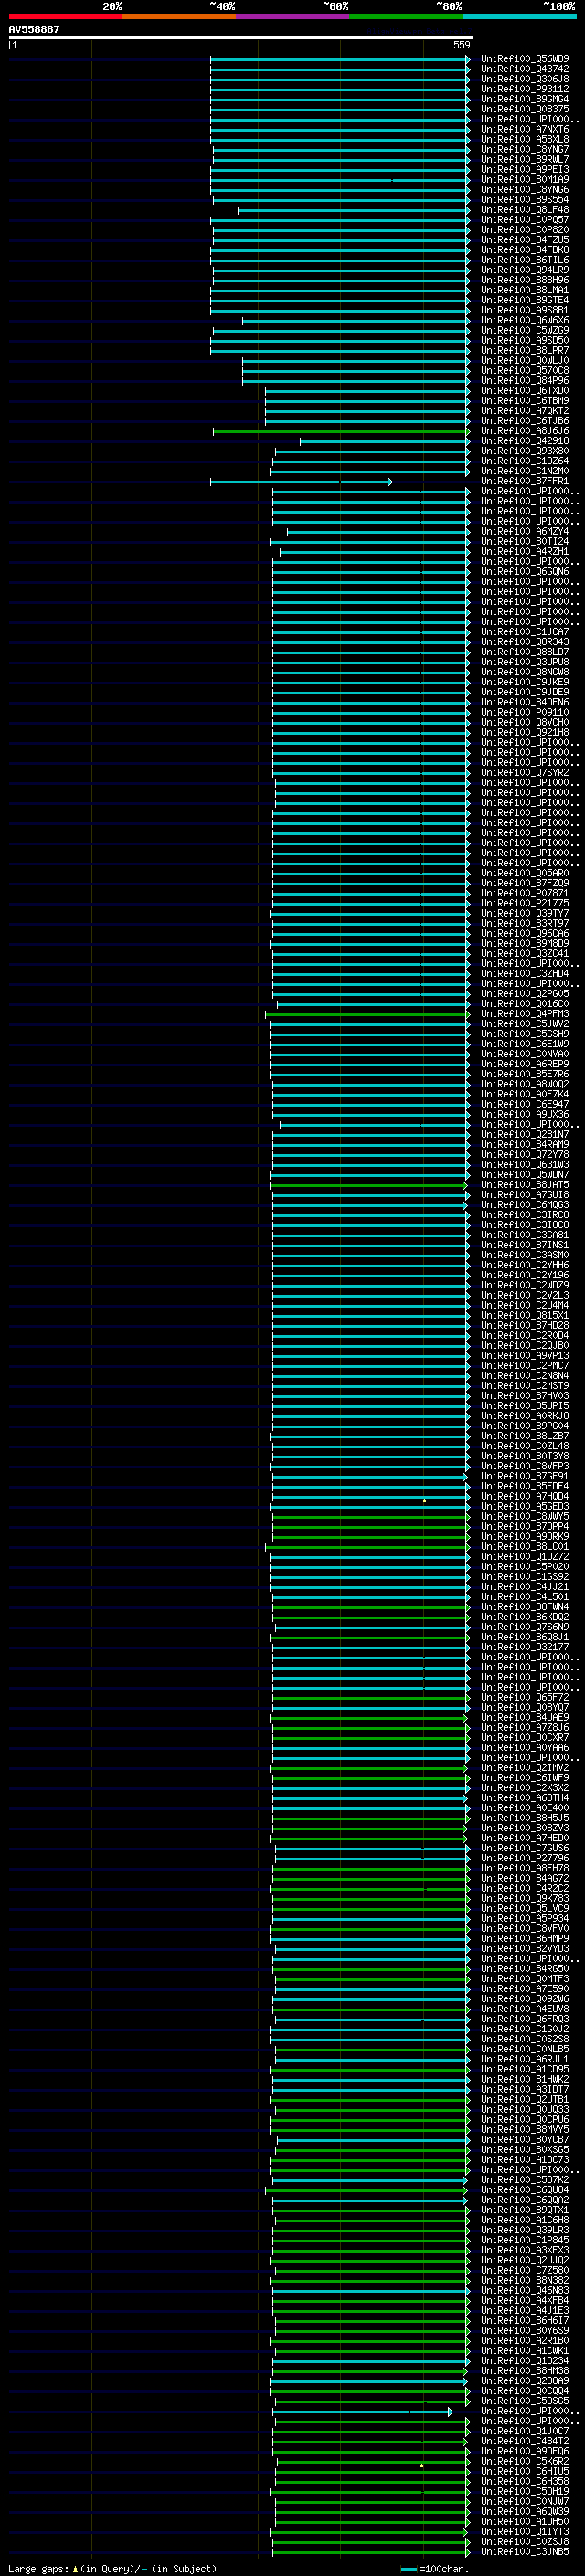Screen dimensions: 585x2576
Task: Click the UniRef100_Q815X1 label
Action: tap(525, 1316)
